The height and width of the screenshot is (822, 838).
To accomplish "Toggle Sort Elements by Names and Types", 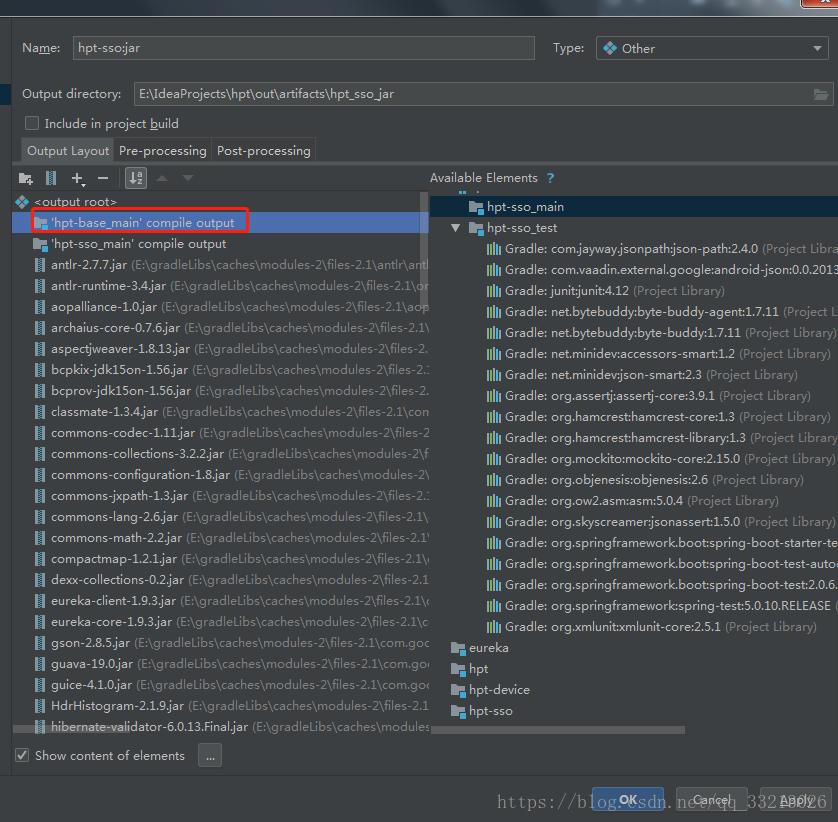I will [x=136, y=178].
